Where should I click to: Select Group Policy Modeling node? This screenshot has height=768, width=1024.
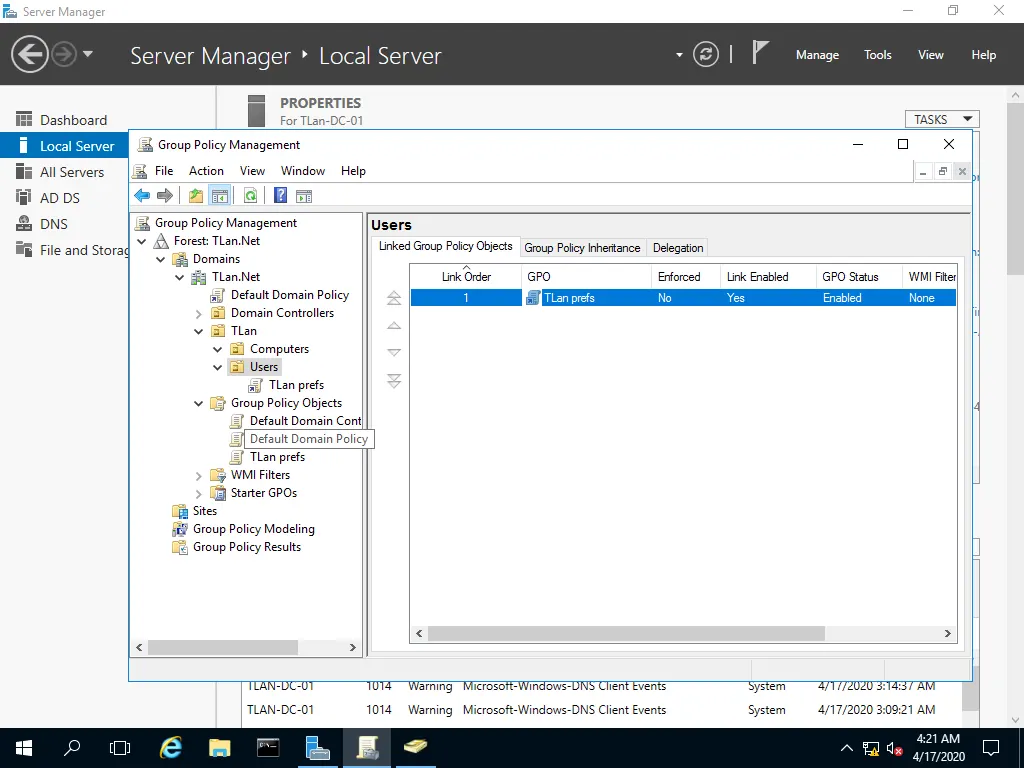(x=253, y=529)
